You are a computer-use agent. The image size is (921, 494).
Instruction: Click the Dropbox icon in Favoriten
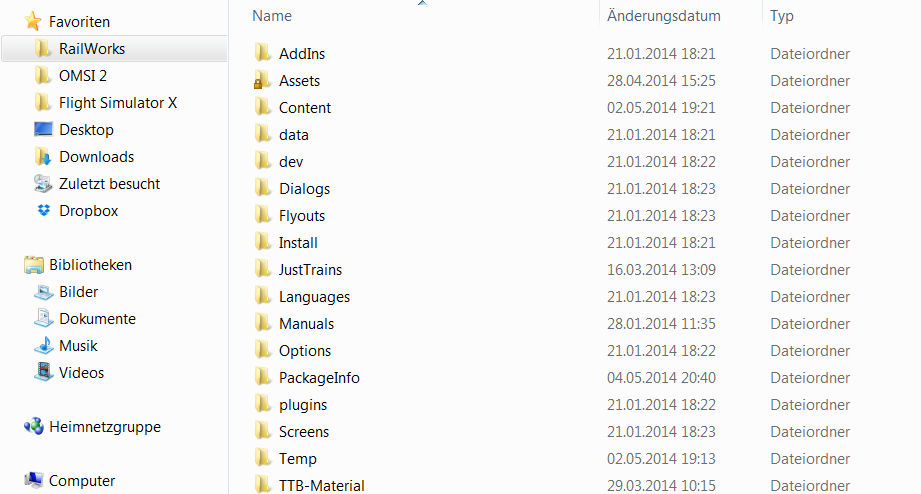[x=43, y=210]
